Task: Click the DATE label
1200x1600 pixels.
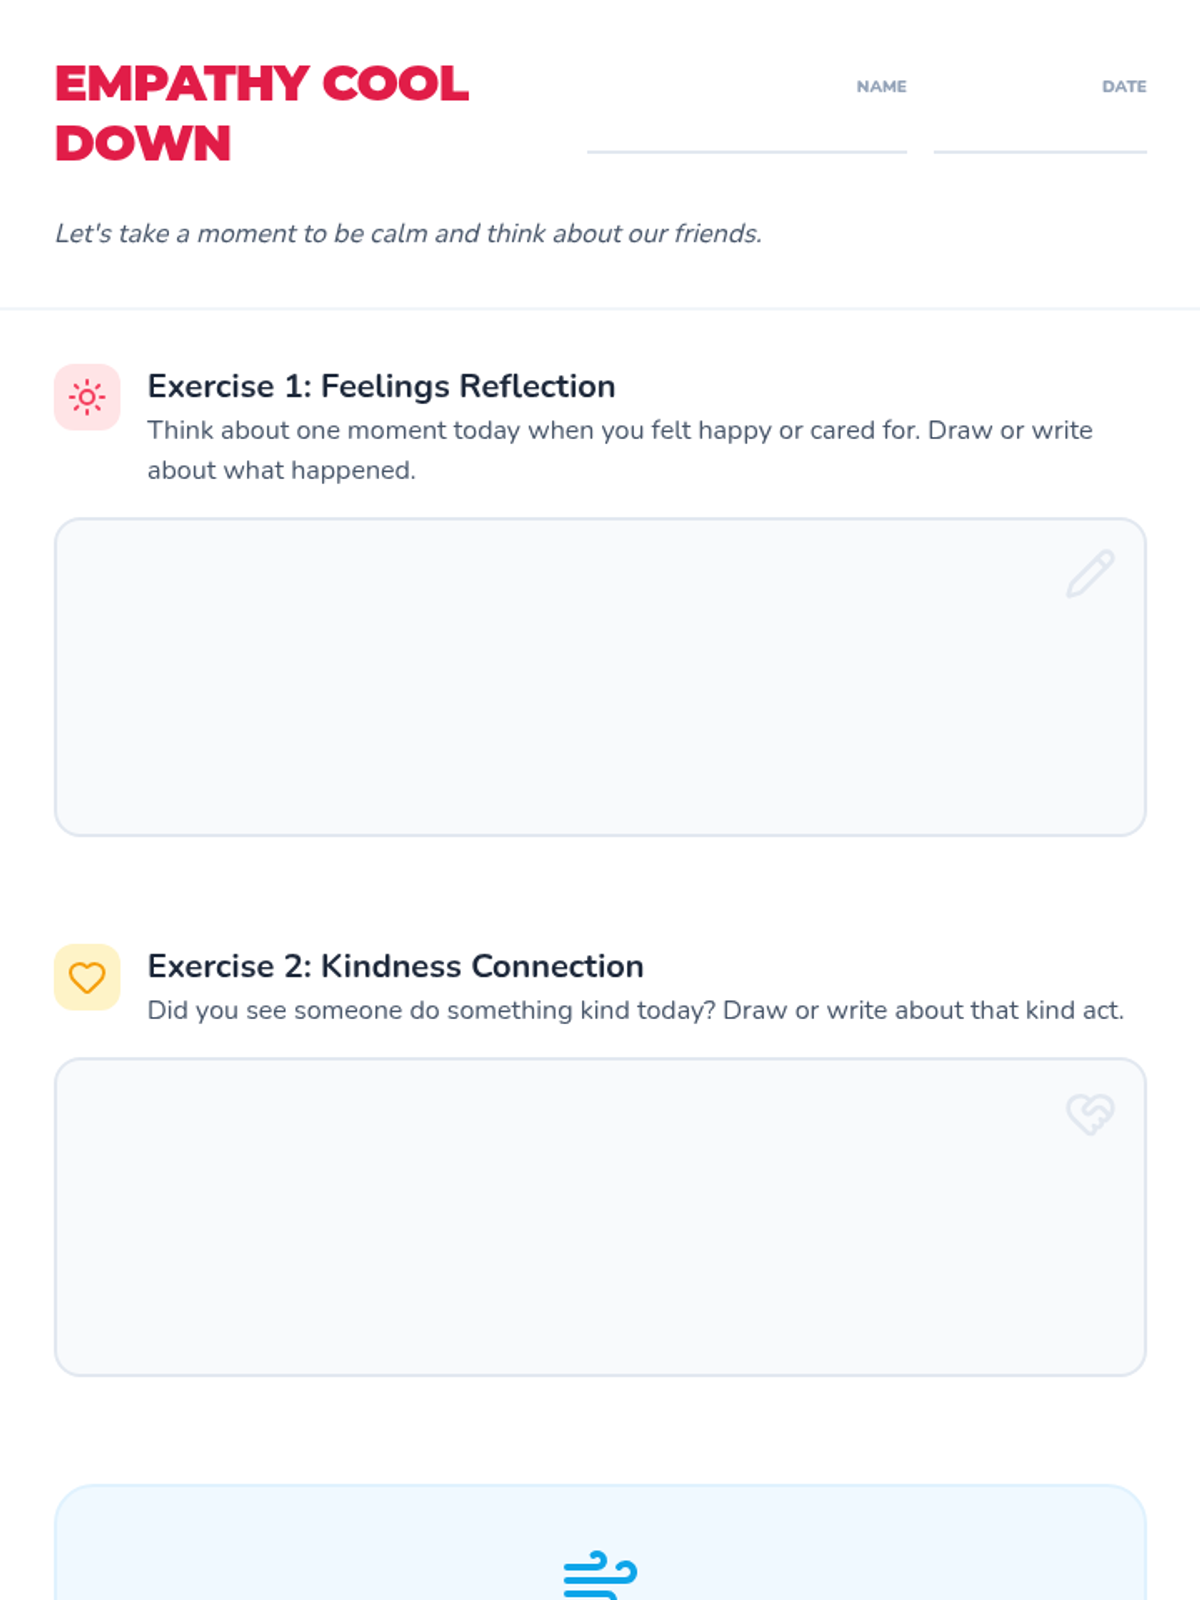Action: pos(1124,87)
